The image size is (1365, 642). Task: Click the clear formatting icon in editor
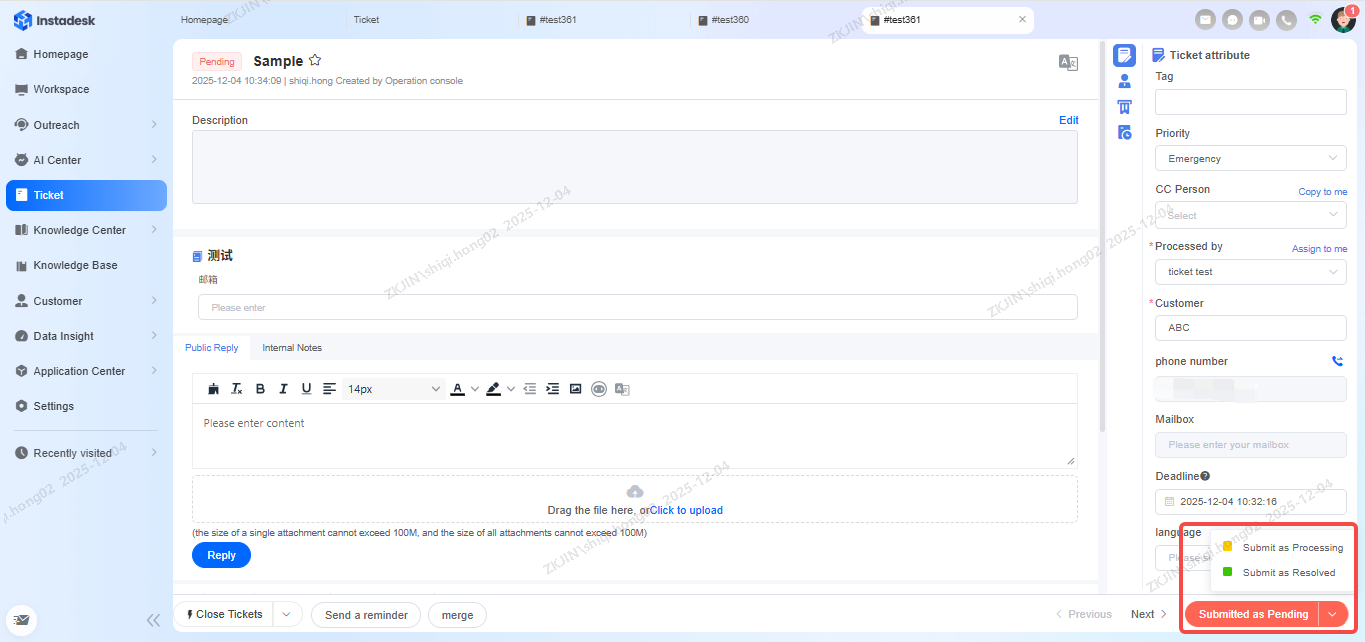pos(237,389)
